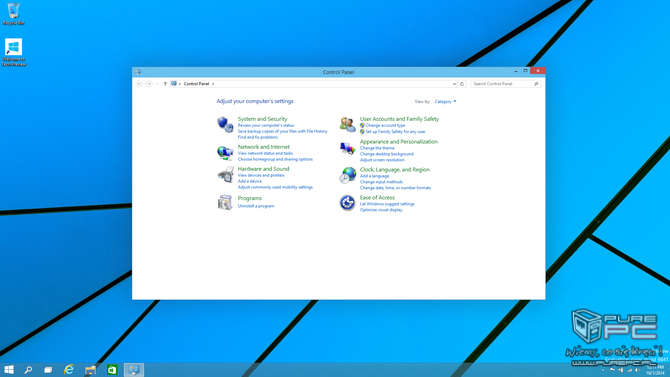Open System and Security shield icon

tap(225, 125)
